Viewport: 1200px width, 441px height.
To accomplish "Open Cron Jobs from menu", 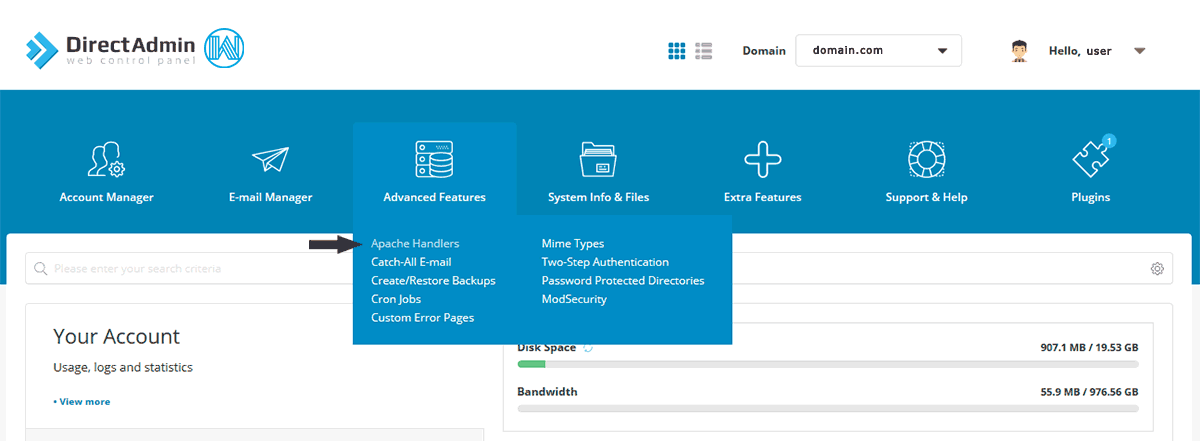I will click(396, 299).
